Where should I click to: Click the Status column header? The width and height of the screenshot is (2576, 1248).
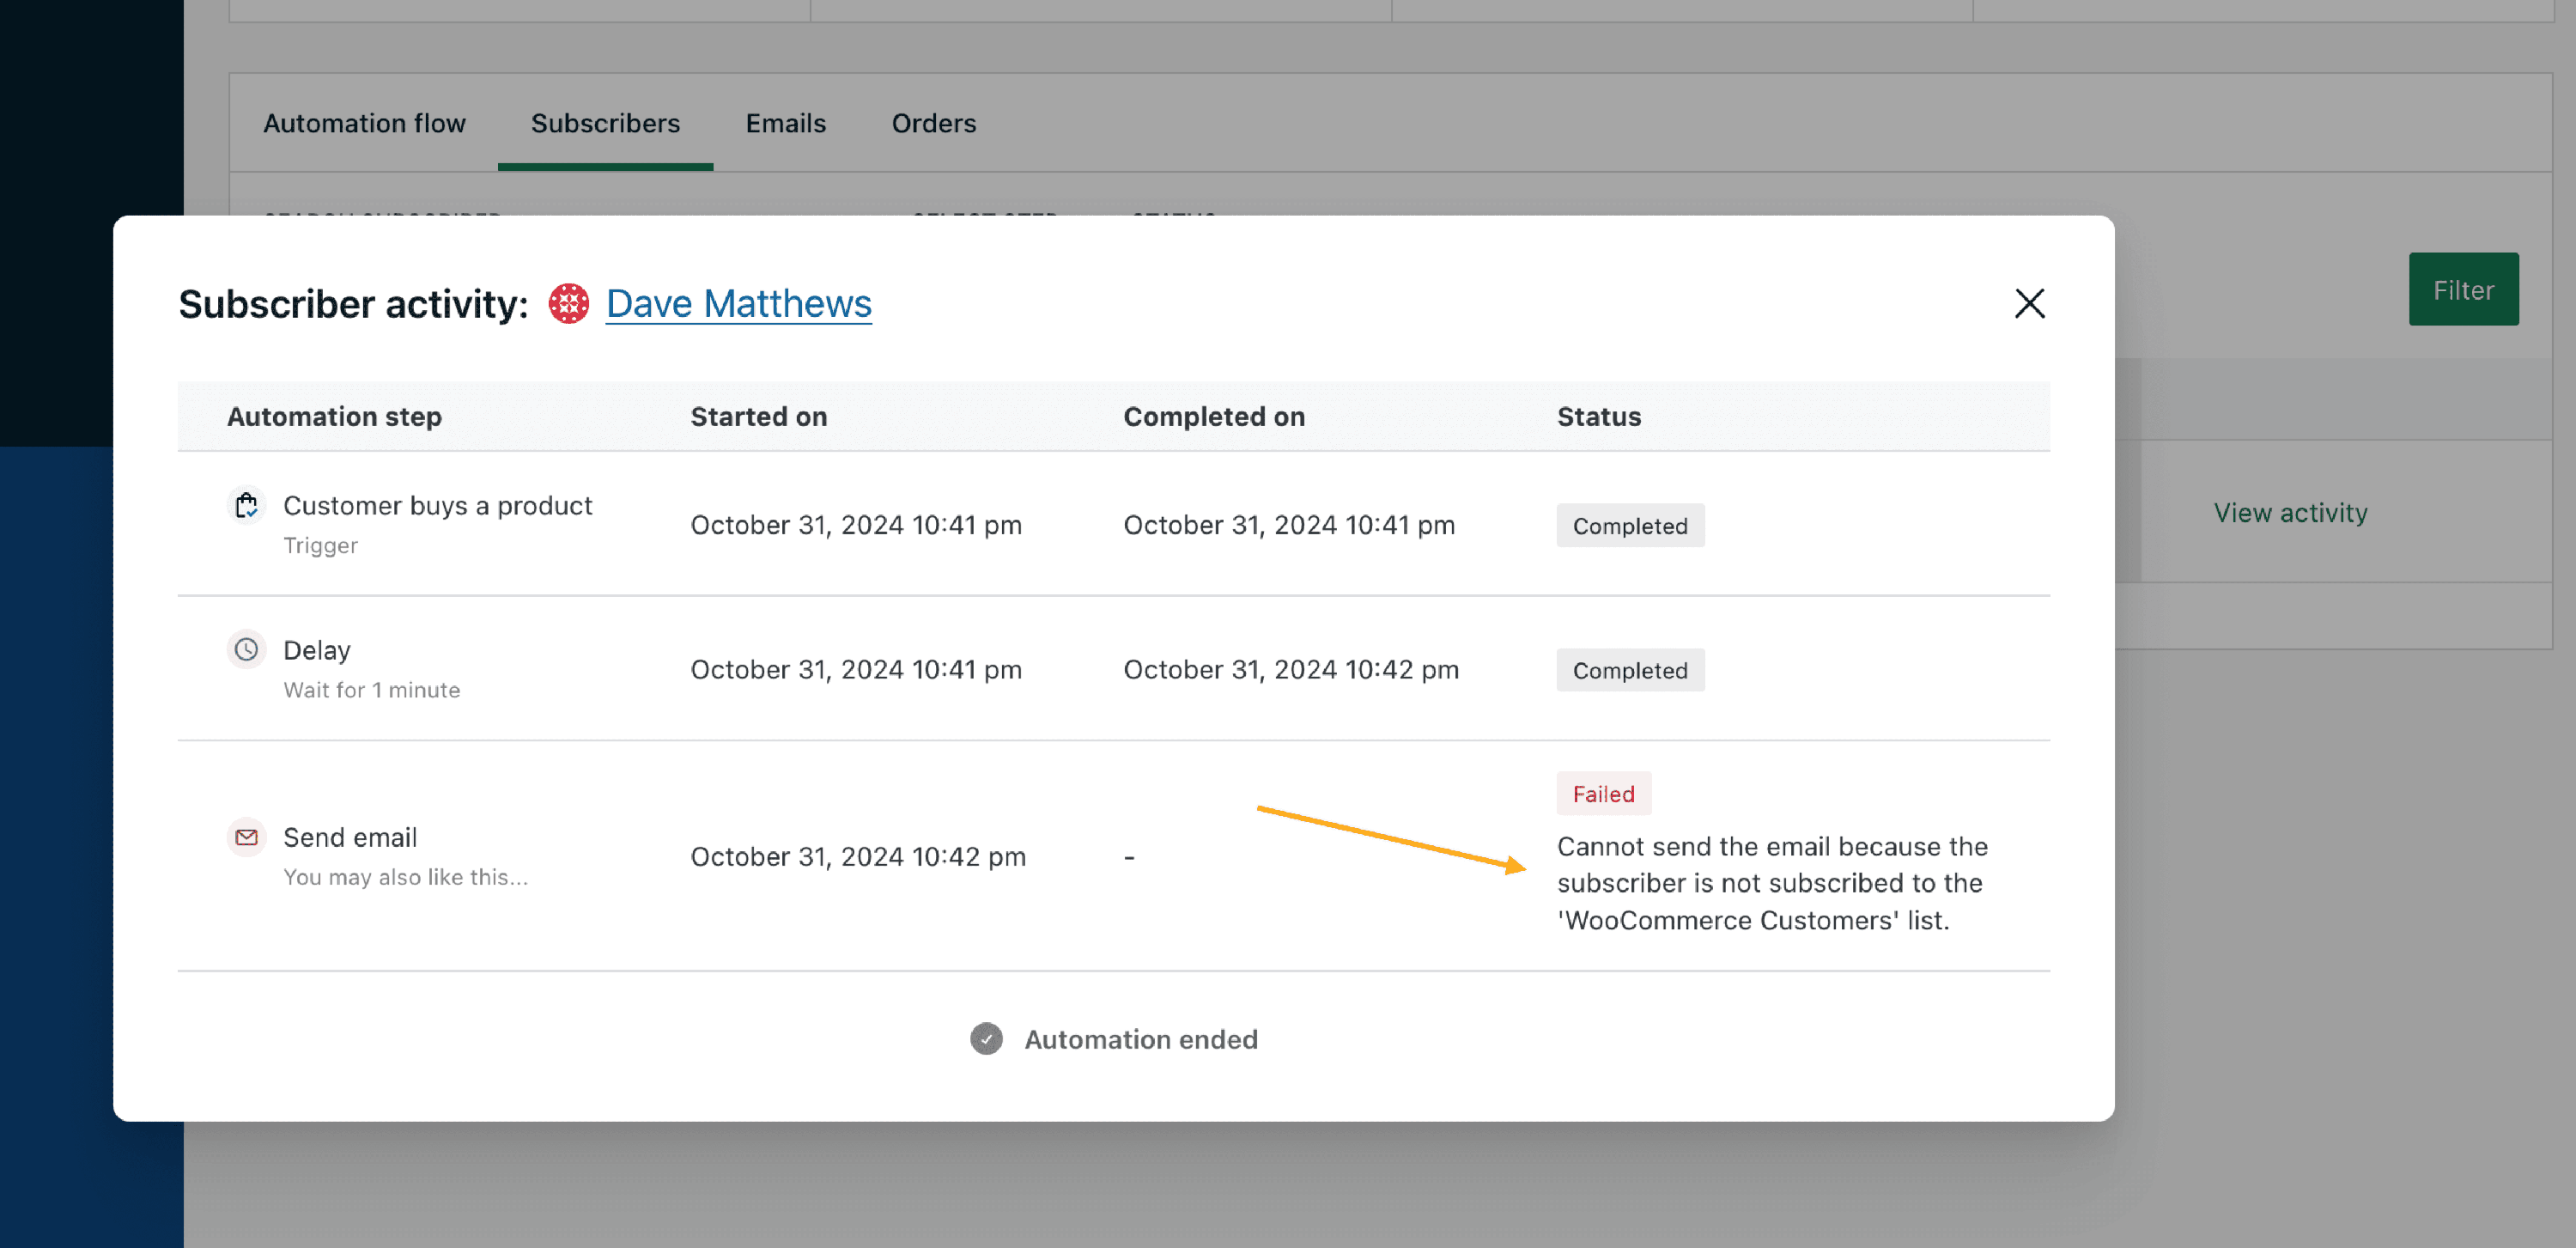point(1598,416)
